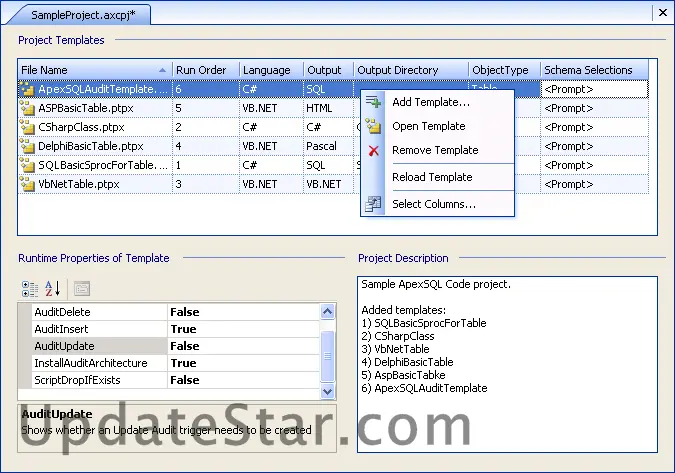Click the DelphiBasicTable.ptpx file icon
Viewport: 675px width, 473px height.
[x=27, y=146]
